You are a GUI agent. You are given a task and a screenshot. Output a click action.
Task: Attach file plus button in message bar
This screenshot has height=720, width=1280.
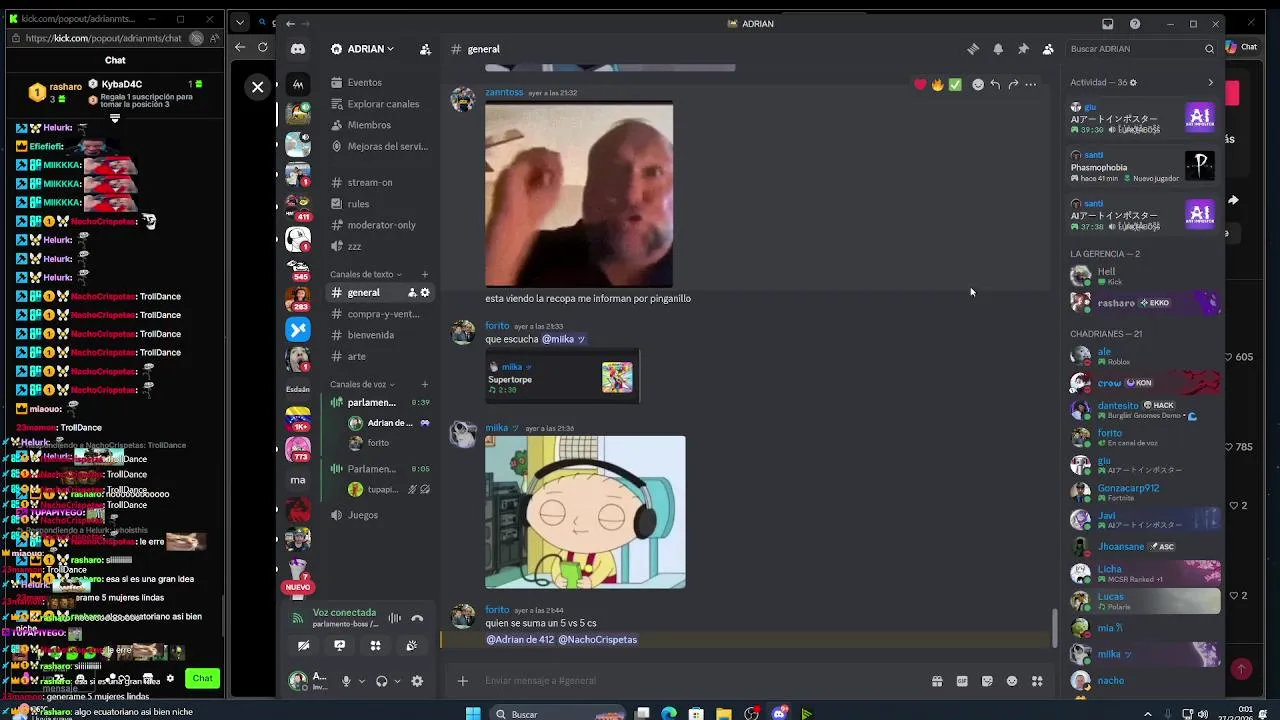(462, 681)
